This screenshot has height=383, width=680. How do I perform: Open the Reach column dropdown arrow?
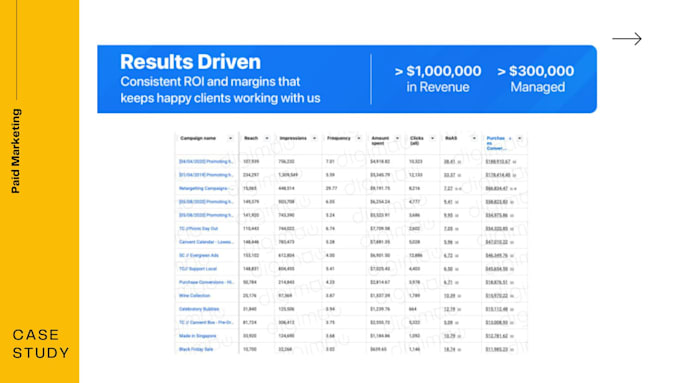tap(267, 138)
